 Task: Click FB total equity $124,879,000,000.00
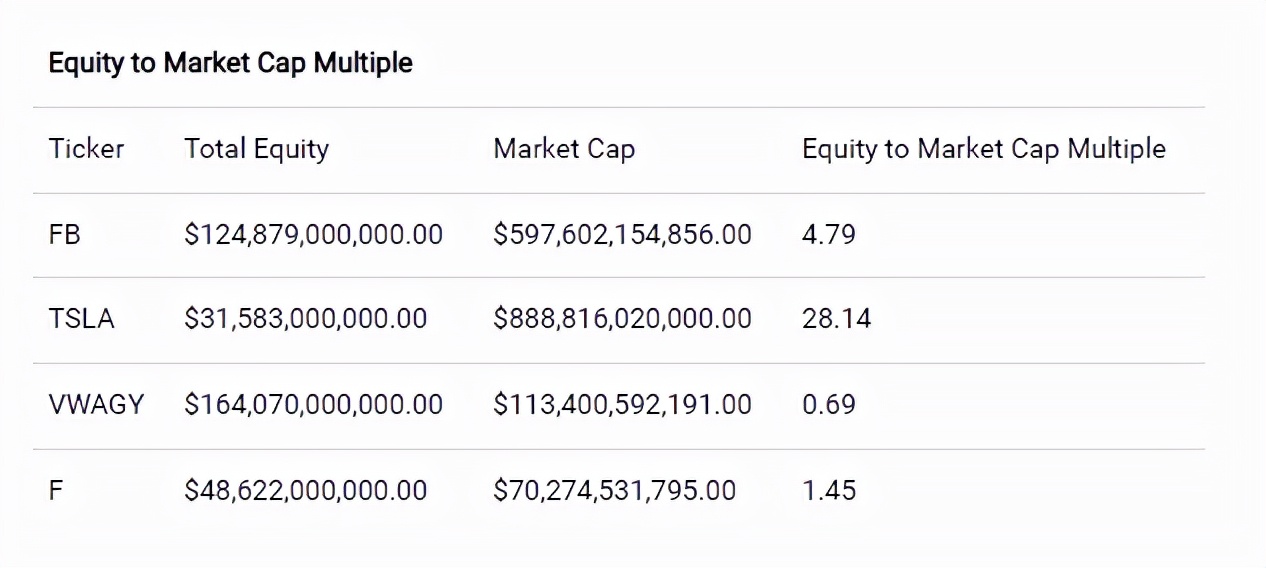point(313,234)
